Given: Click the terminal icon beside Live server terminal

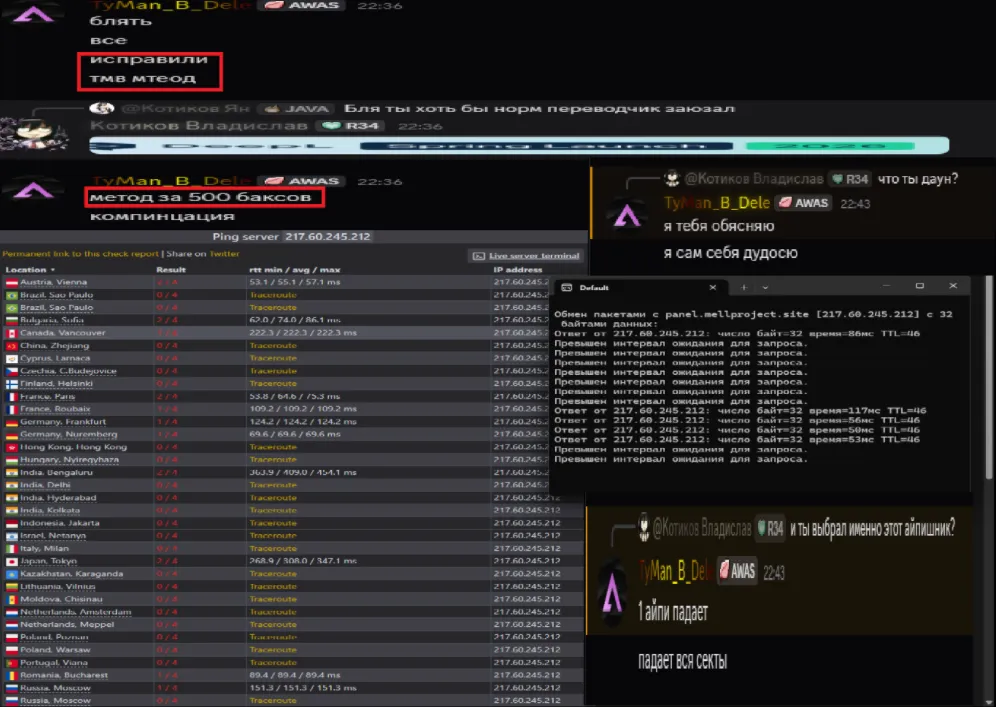Looking at the screenshot, I should (x=478, y=256).
